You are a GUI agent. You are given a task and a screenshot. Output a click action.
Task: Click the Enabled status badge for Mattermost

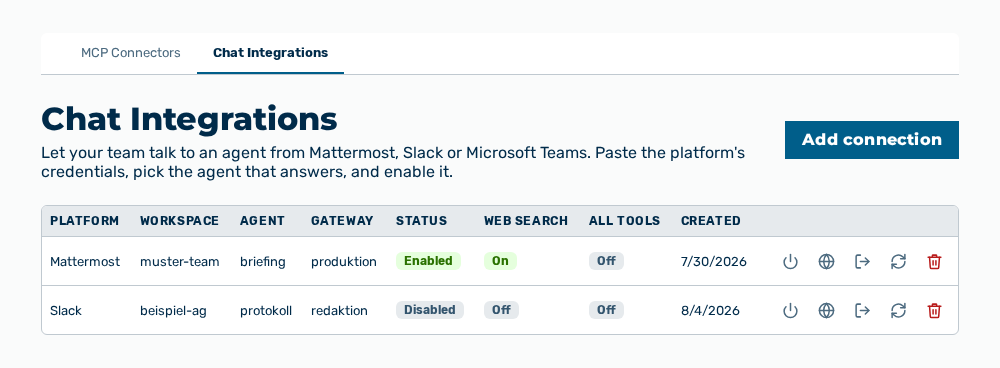pos(428,261)
